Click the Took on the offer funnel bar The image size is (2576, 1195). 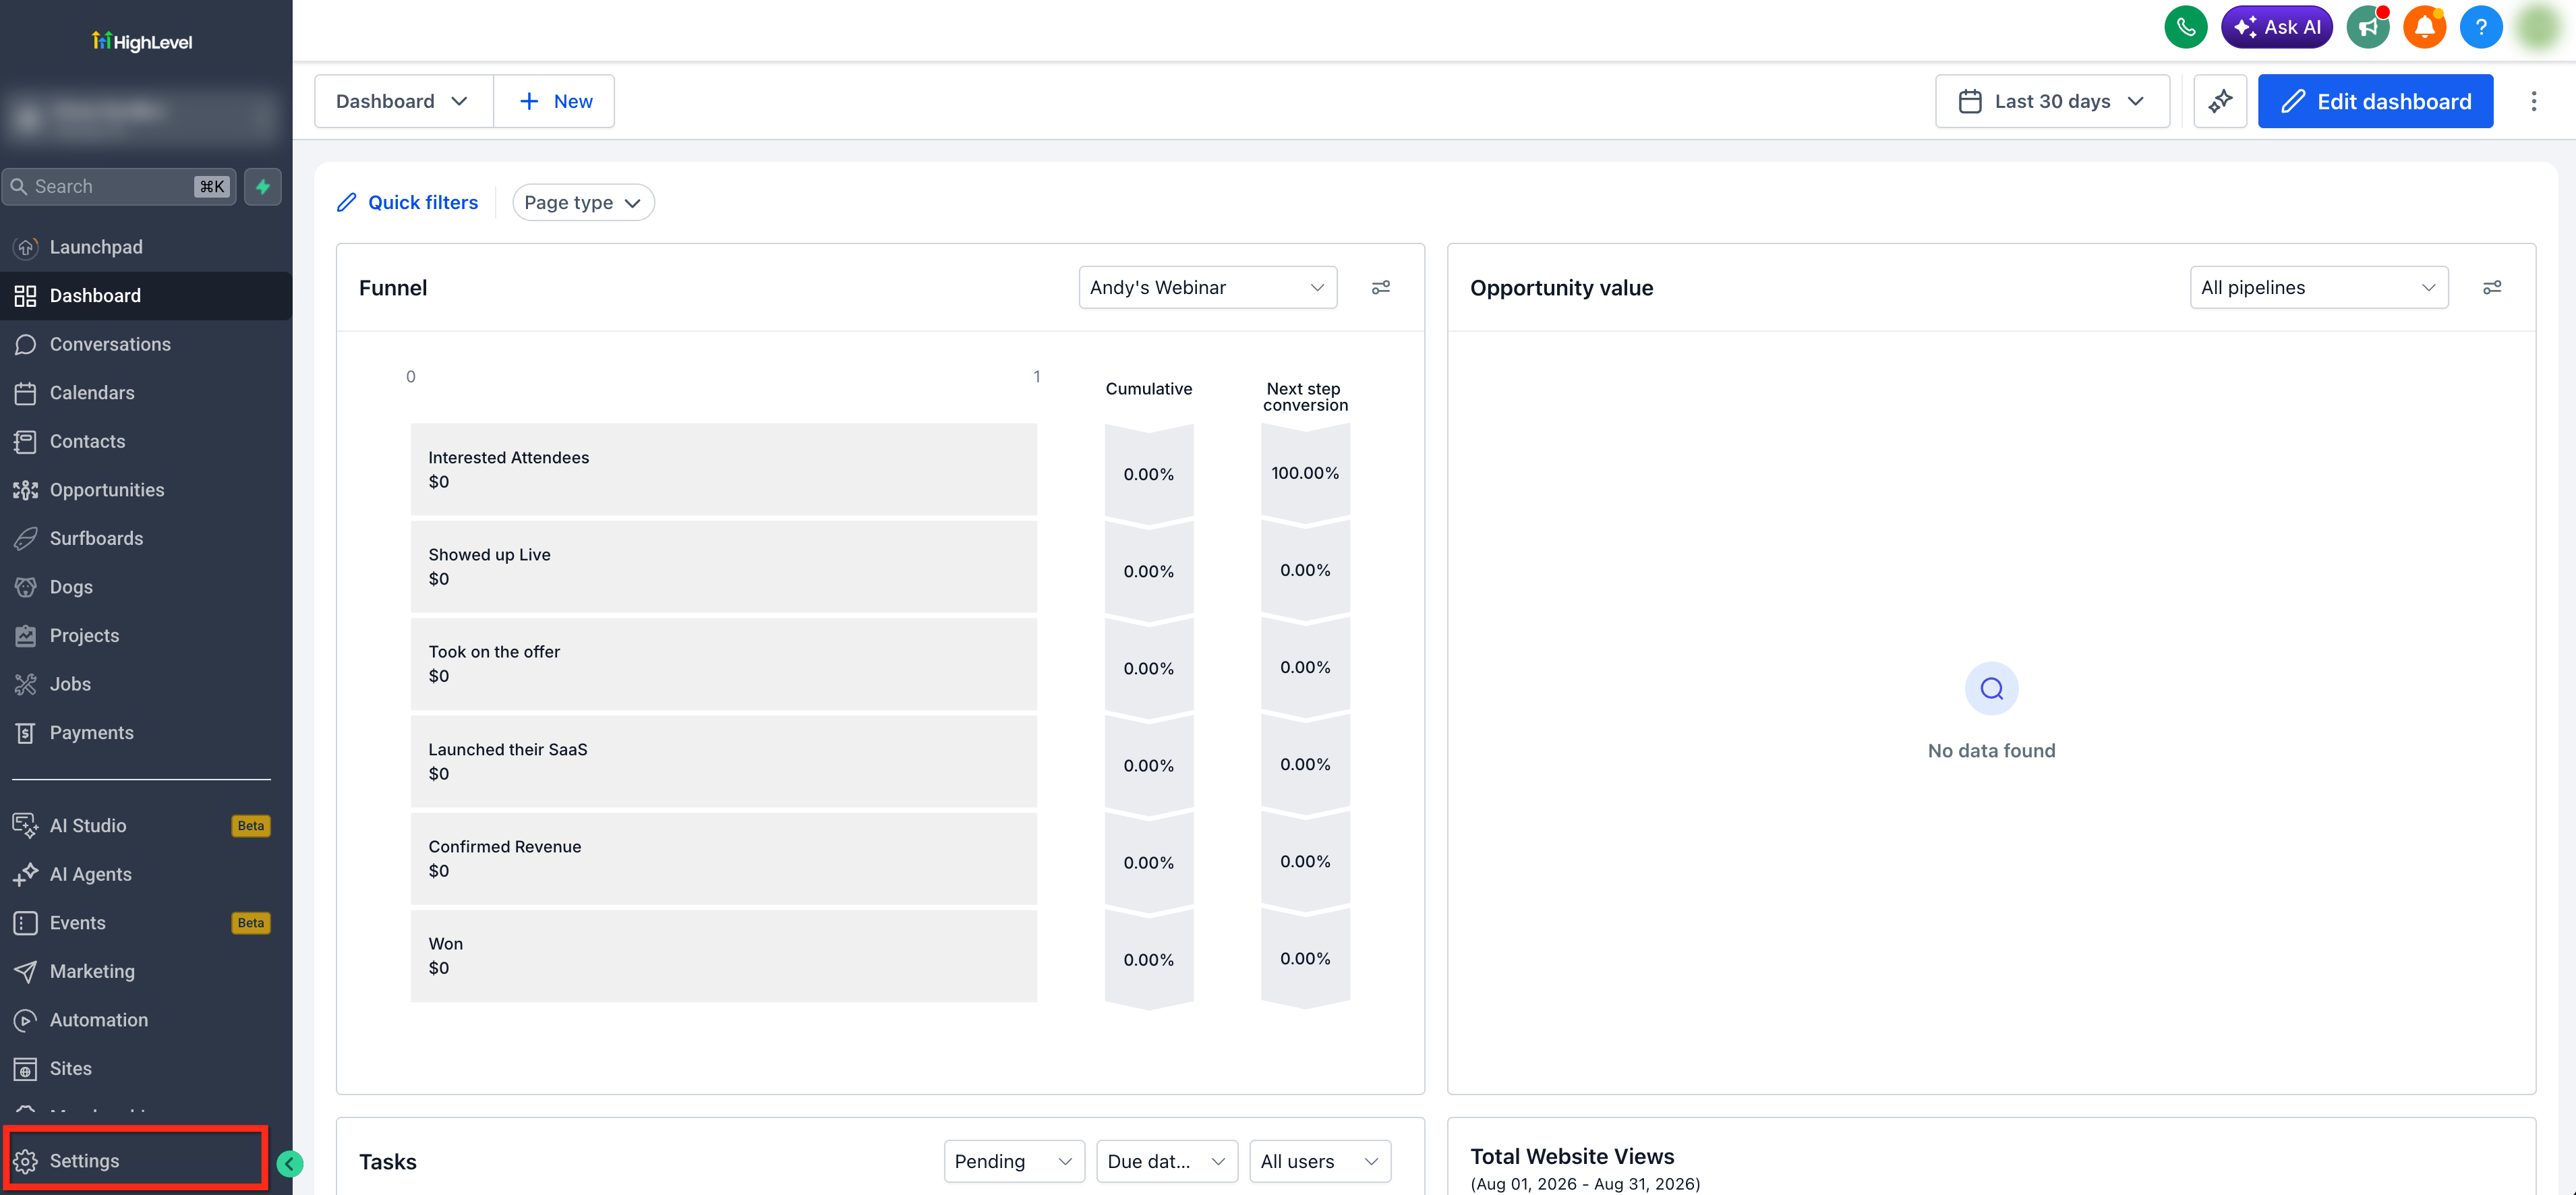point(723,663)
